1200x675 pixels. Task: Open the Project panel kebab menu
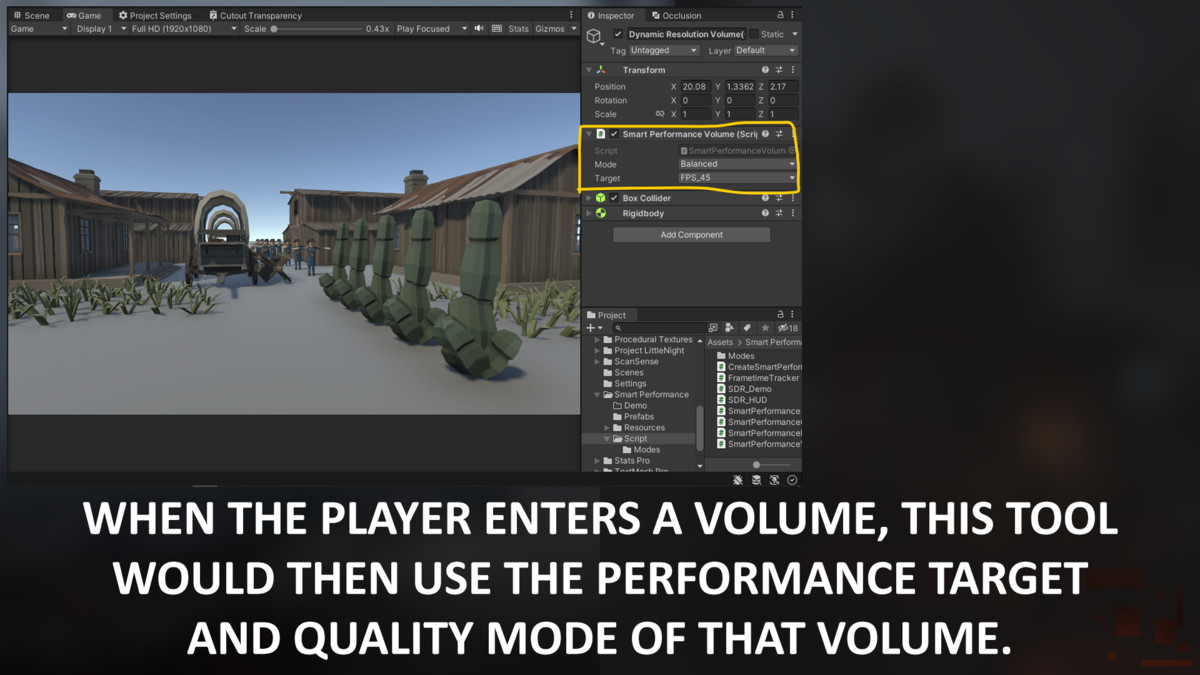tap(793, 315)
